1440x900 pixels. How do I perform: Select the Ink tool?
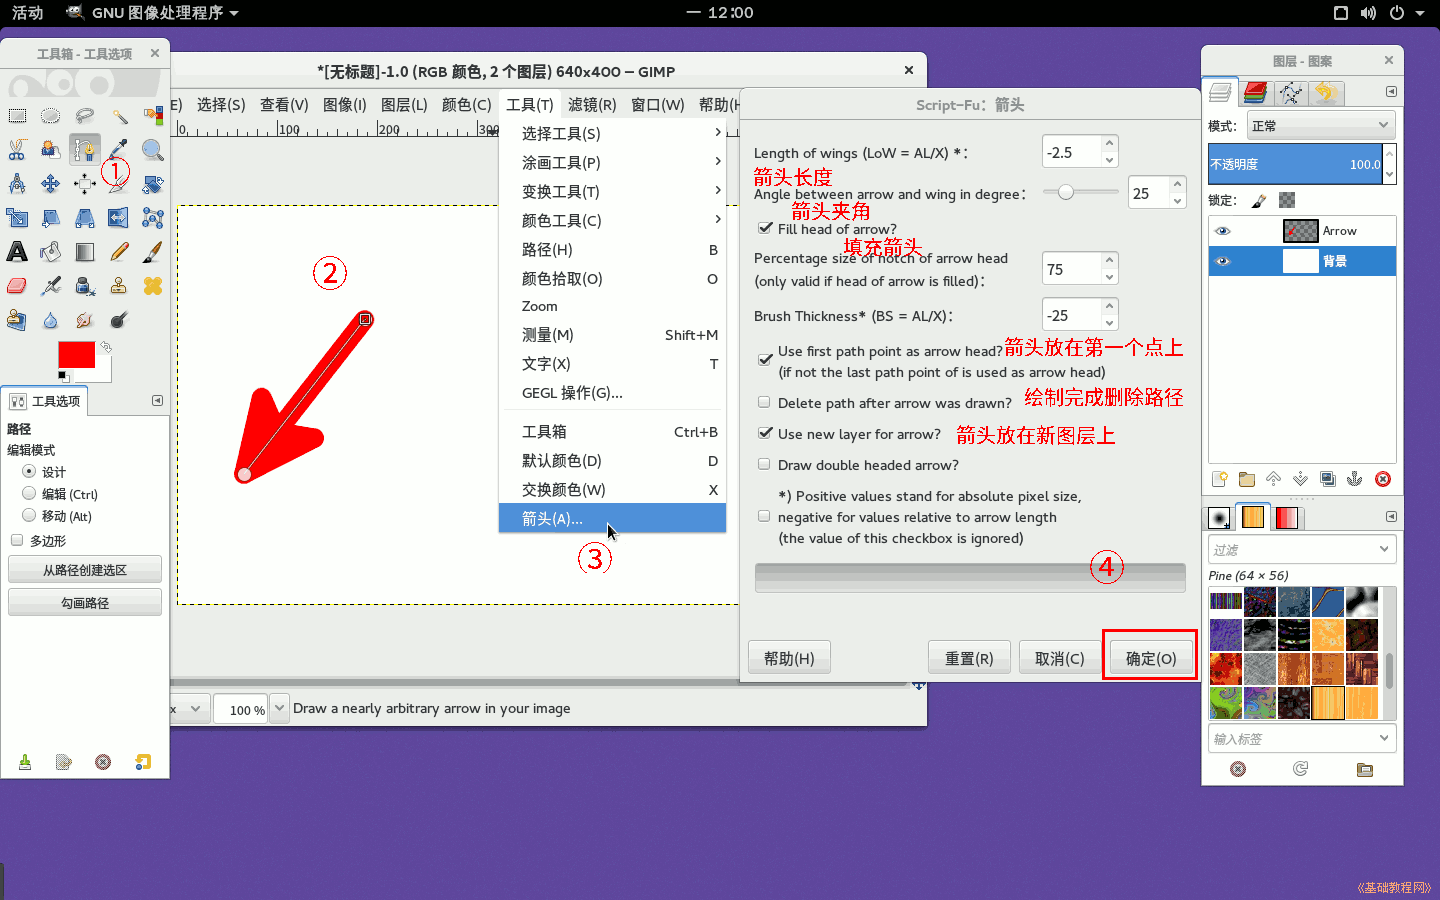pyautogui.click(x=85, y=286)
